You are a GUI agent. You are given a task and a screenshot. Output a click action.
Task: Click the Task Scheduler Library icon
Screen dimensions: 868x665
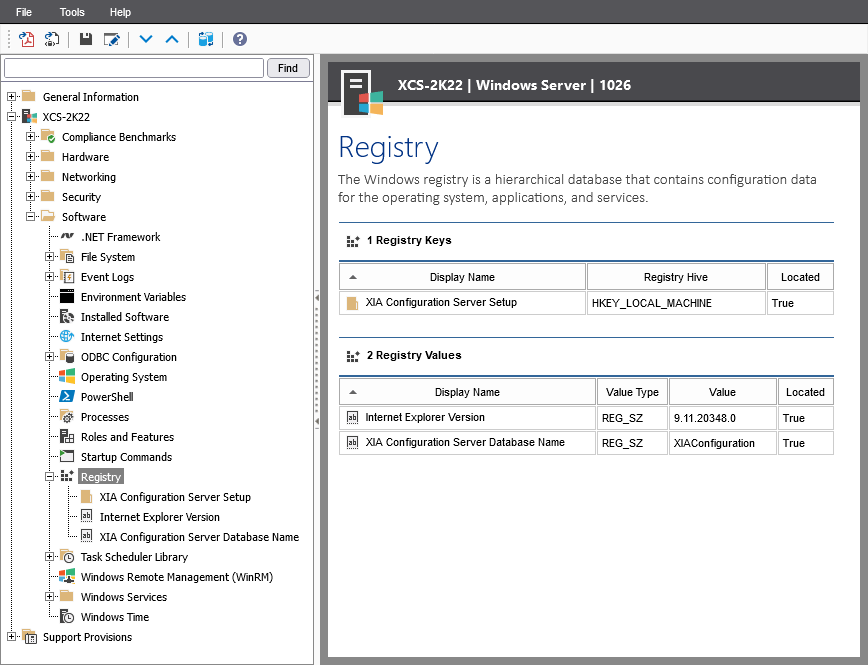click(67, 556)
